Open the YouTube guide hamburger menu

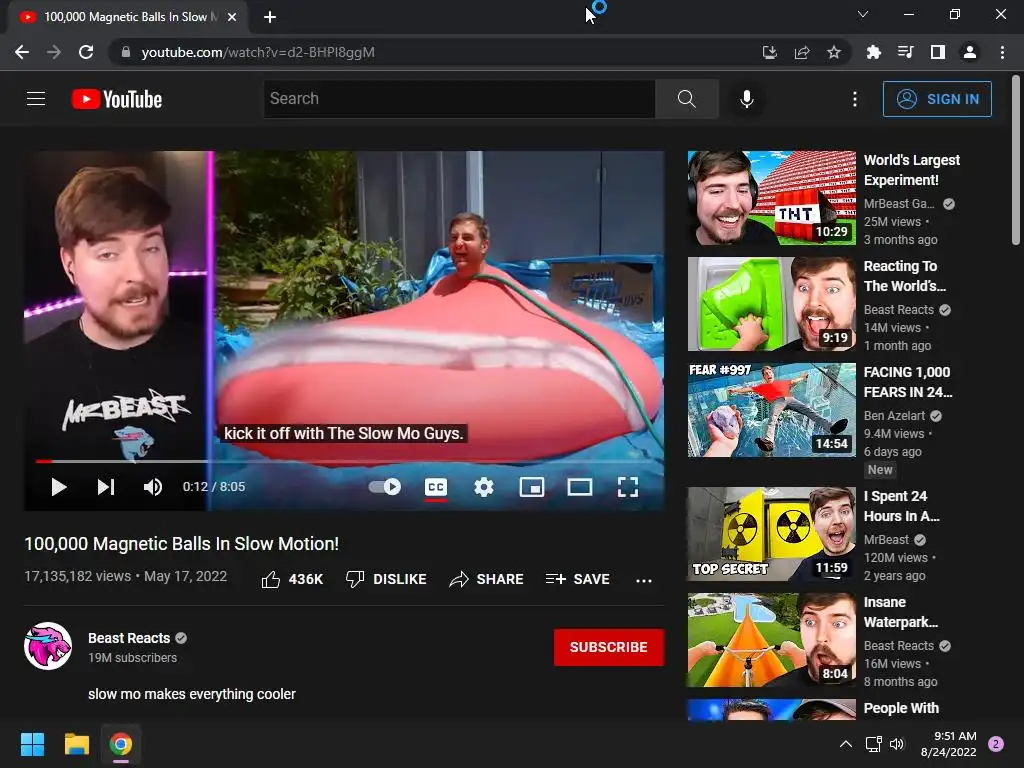pyautogui.click(x=36, y=99)
